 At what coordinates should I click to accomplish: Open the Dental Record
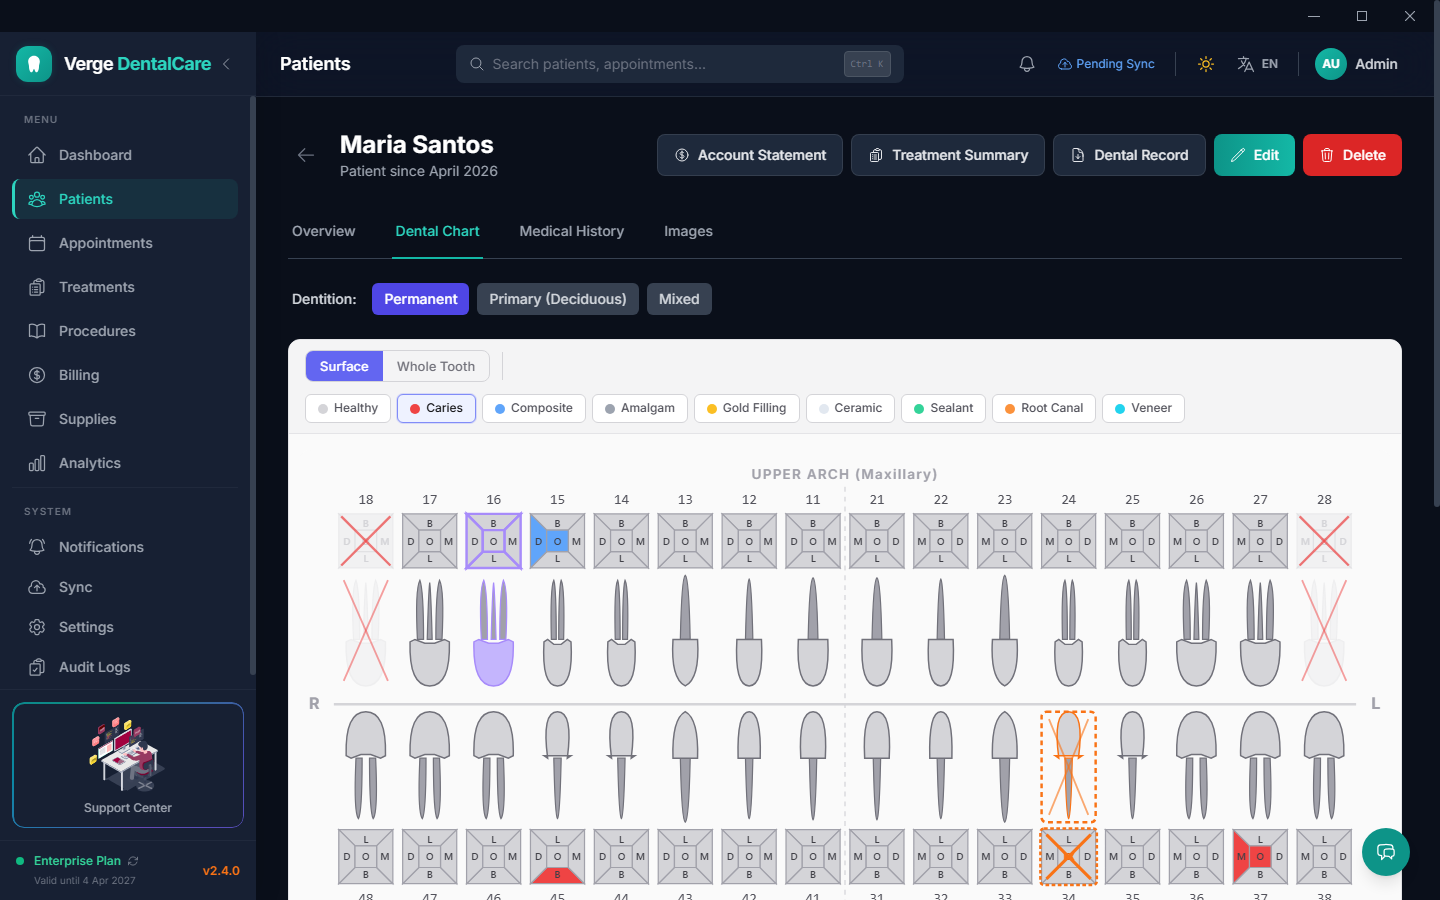(1129, 155)
